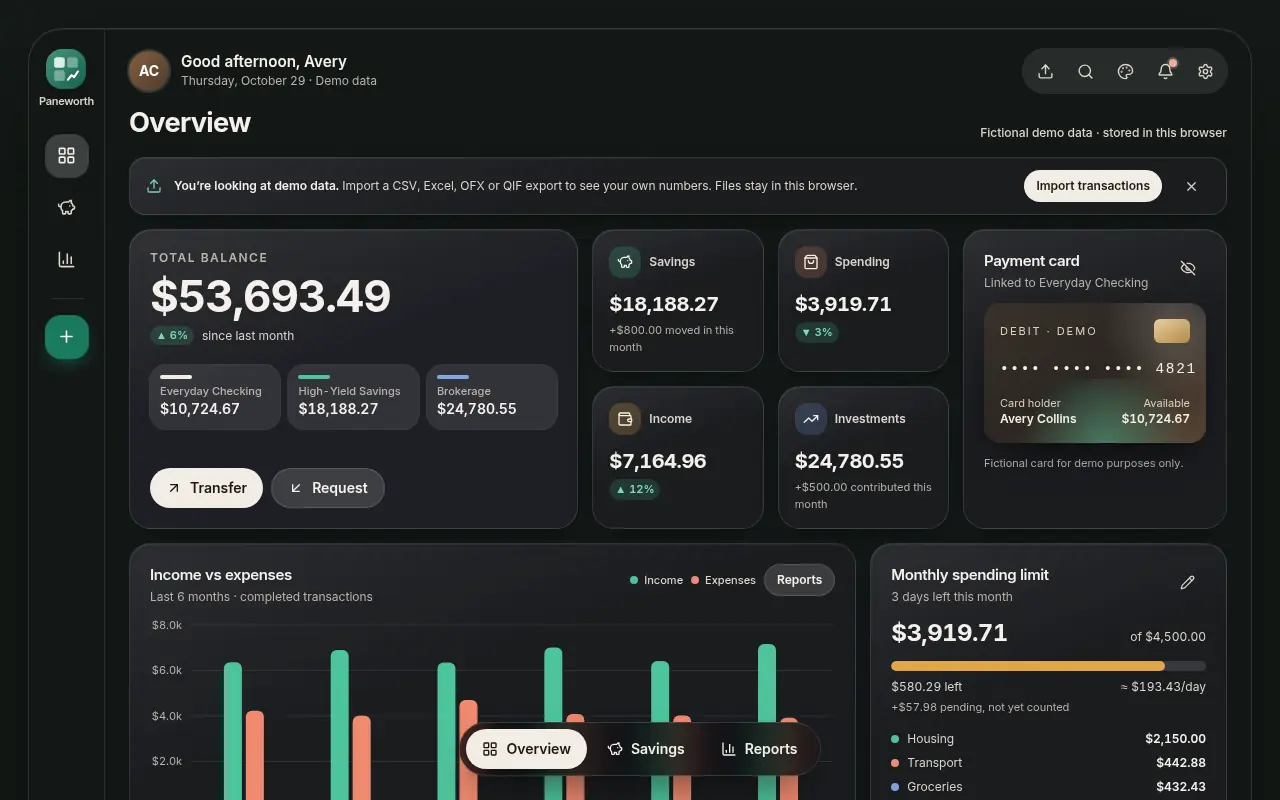Viewport: 1280px width, 800px height.
Task: Switch to Overview tab in bottom nav
Action: point(526,749)
